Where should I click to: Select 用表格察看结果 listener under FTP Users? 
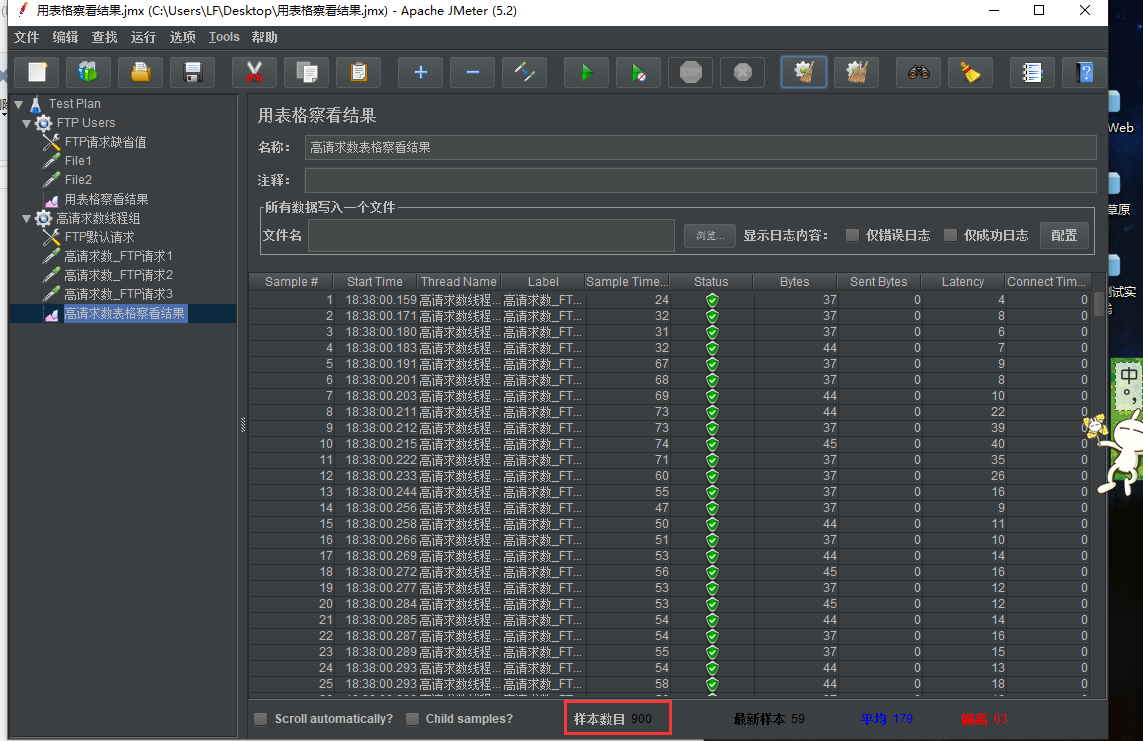tap(106, 199)
